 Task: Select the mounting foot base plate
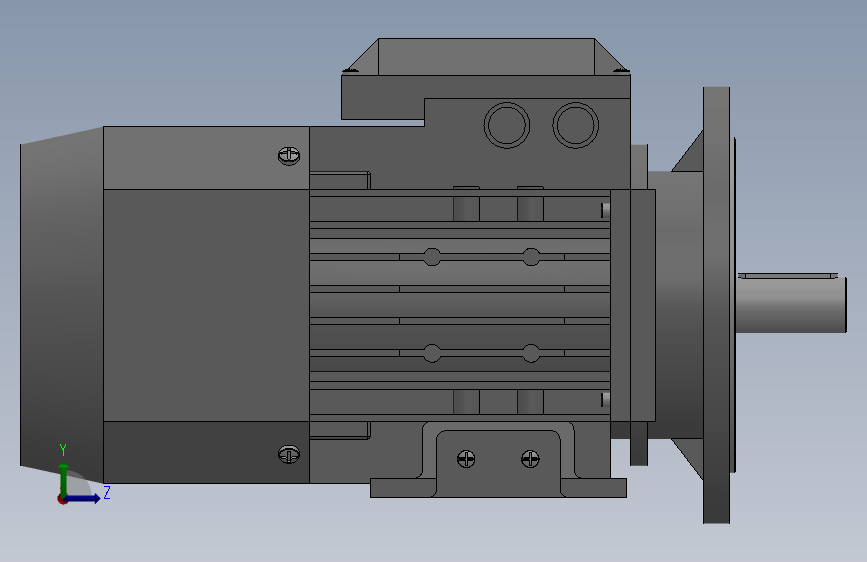point(498,488)
